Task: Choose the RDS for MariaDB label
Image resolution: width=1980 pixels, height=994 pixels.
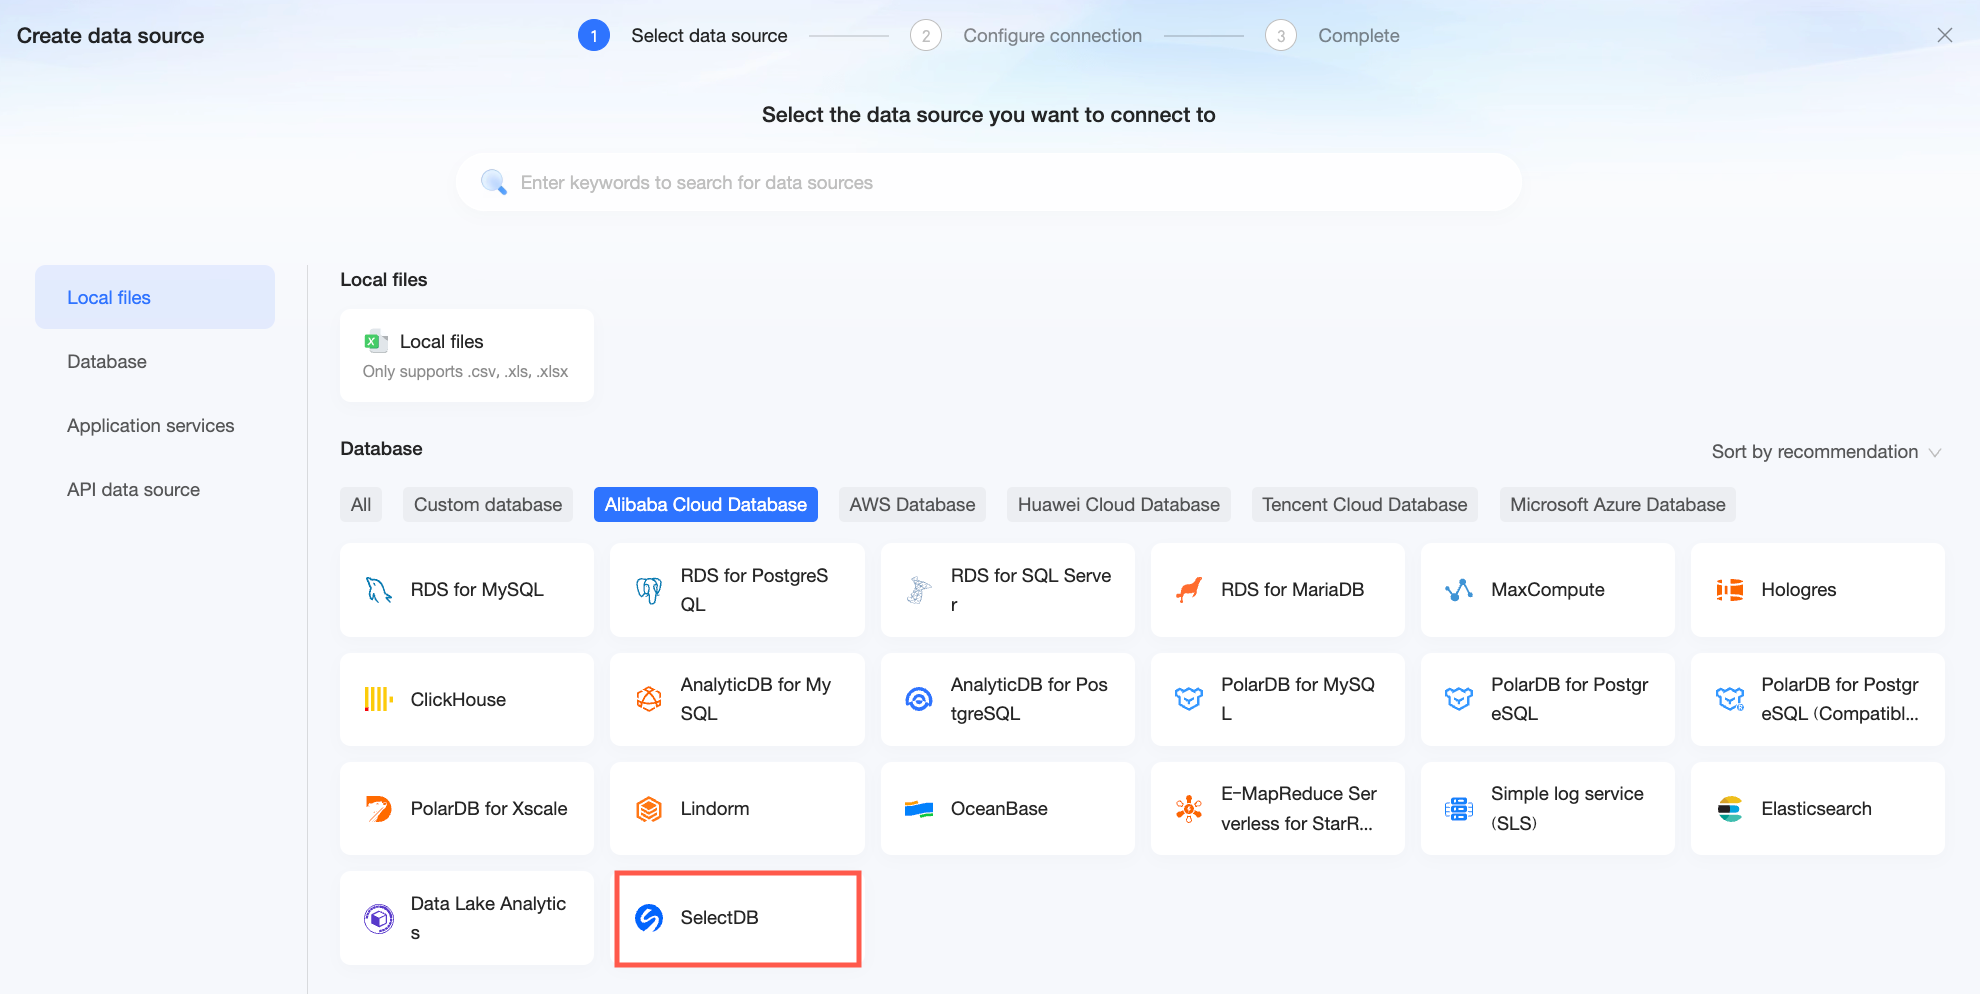Action: [1293, 590]
